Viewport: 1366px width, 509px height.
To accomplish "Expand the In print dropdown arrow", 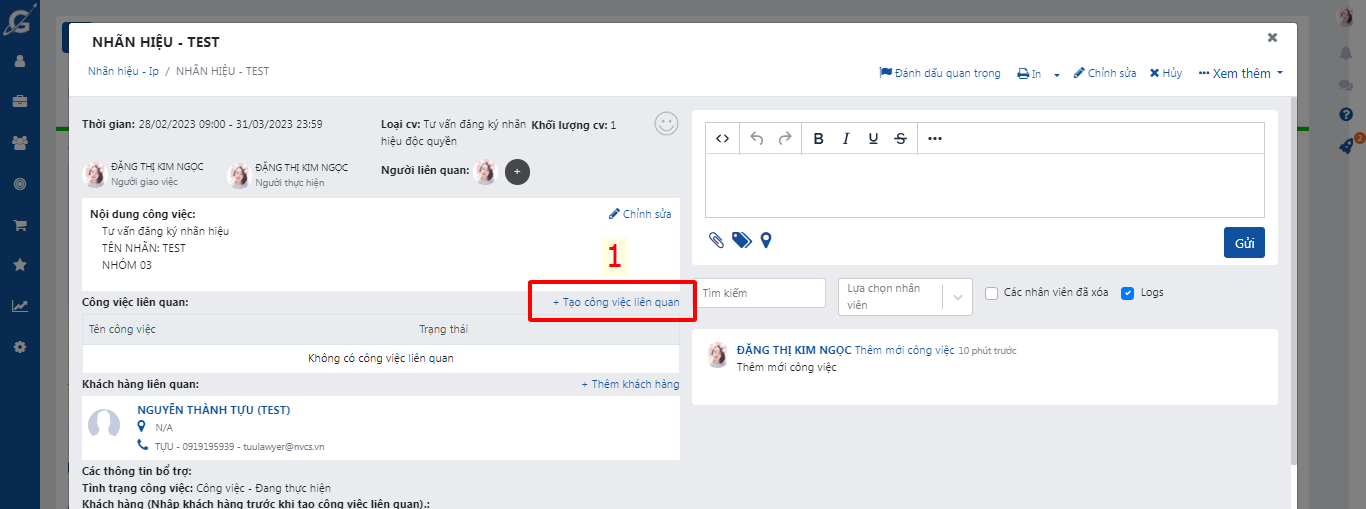I will 1057,74.
